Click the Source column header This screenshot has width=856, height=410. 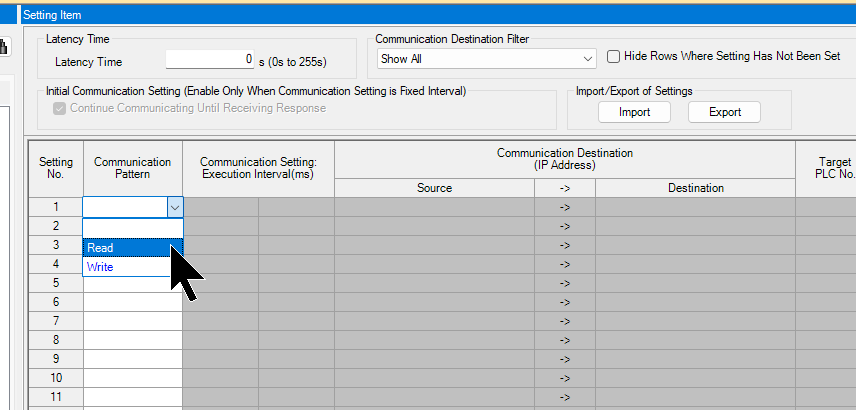click(x=435, y=188)
